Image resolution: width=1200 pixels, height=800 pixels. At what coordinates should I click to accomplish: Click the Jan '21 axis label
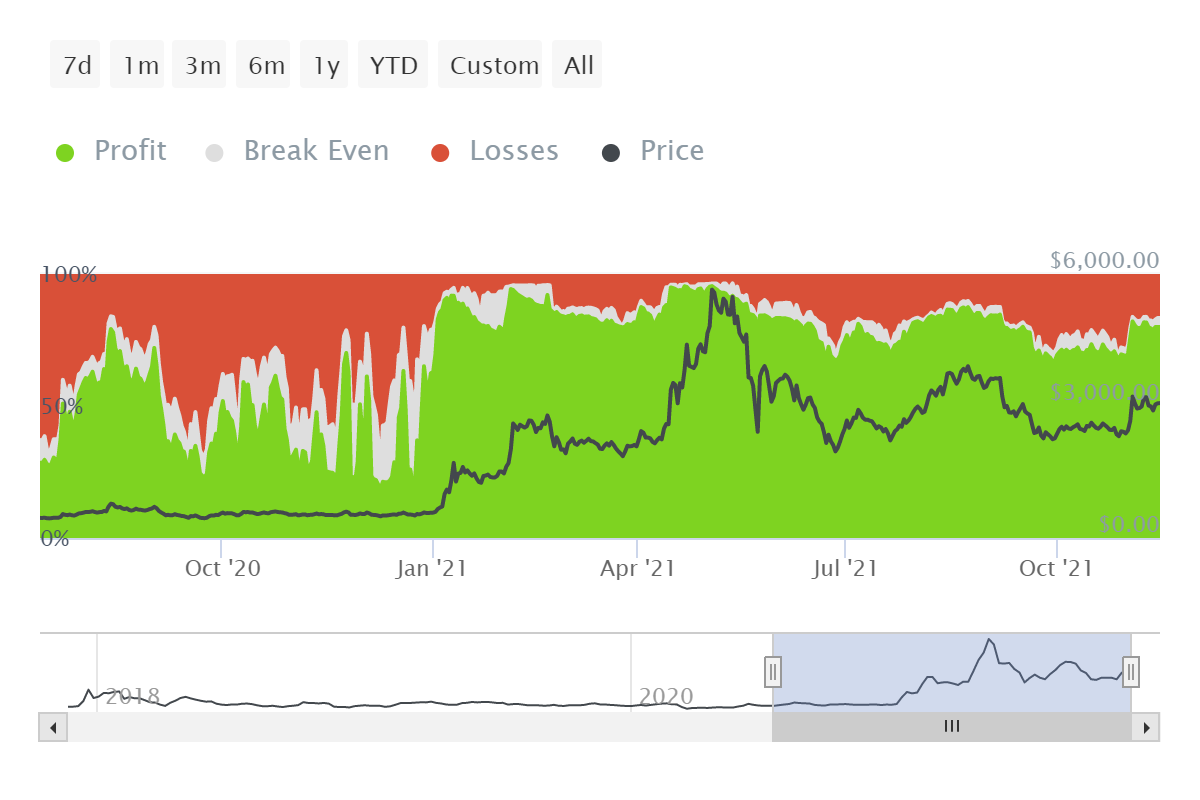432,569
